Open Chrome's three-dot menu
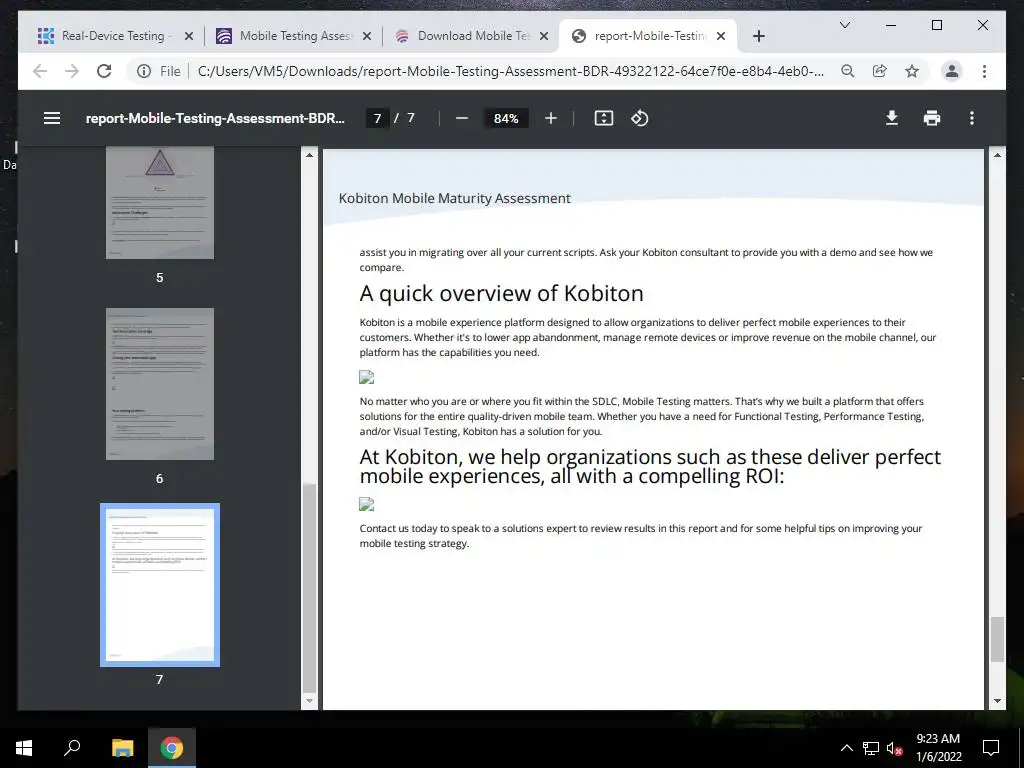This screenshot has height=768, width=1024. tap(984, 71)
